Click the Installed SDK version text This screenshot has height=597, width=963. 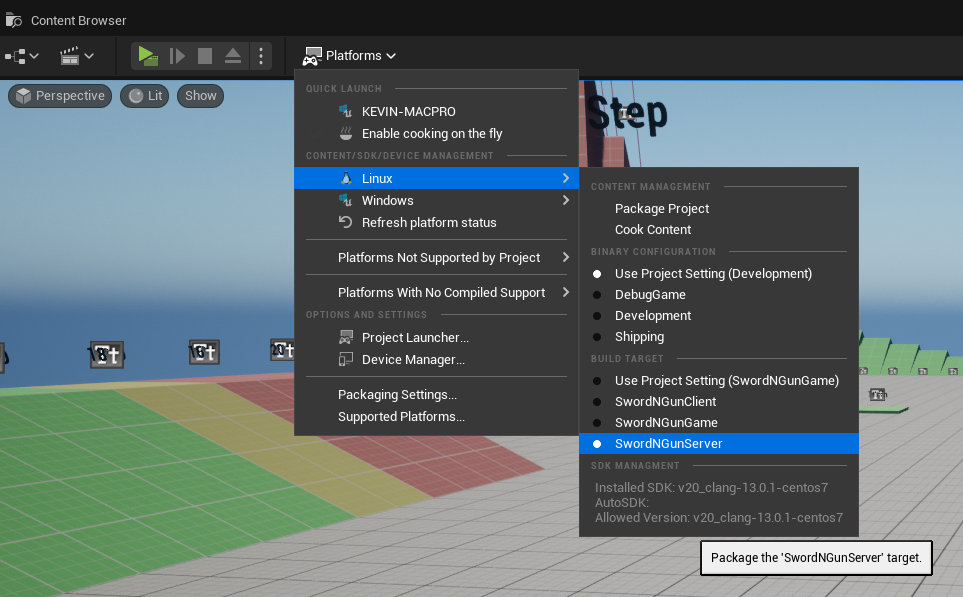pyautogui.click(x=711, y=488)
